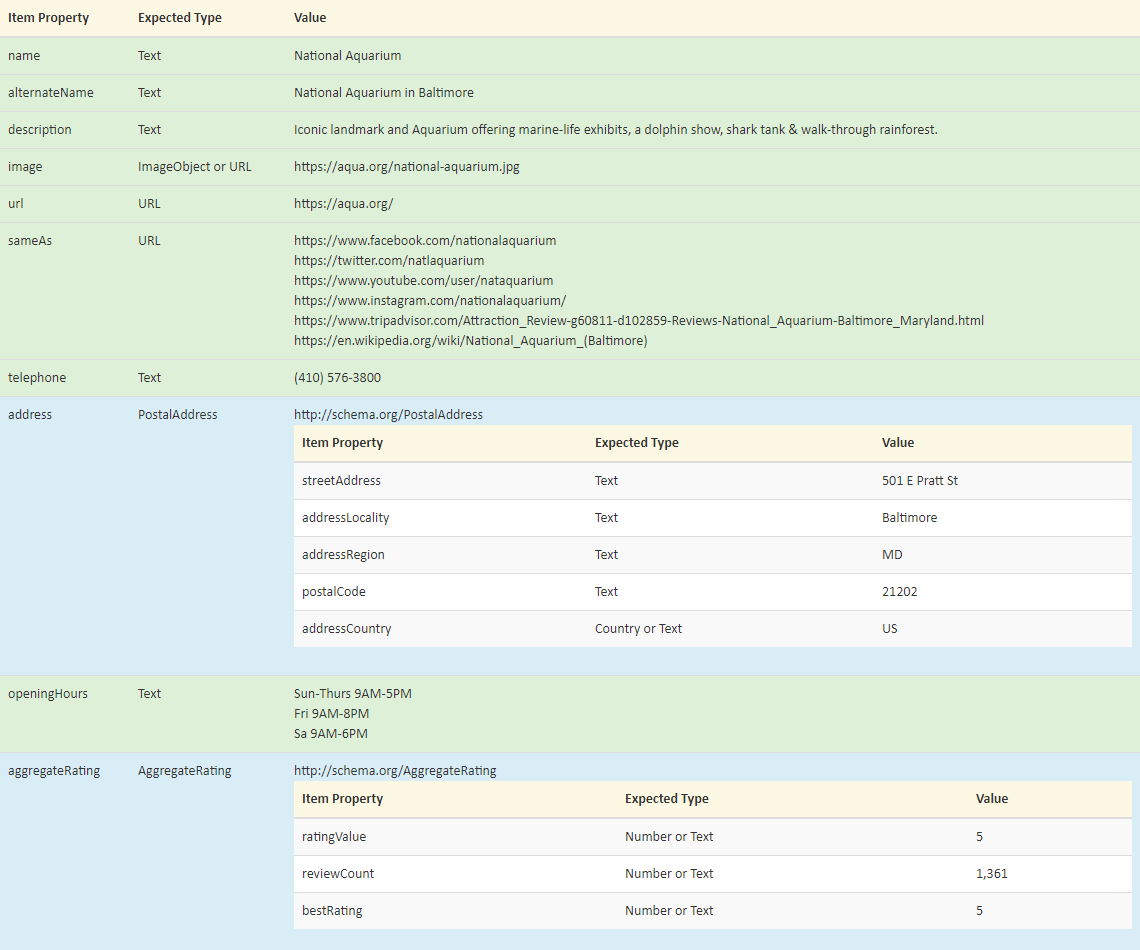Click the top Expected Type column header
Screen dimensions: 1140x950
tap(180, 18)
